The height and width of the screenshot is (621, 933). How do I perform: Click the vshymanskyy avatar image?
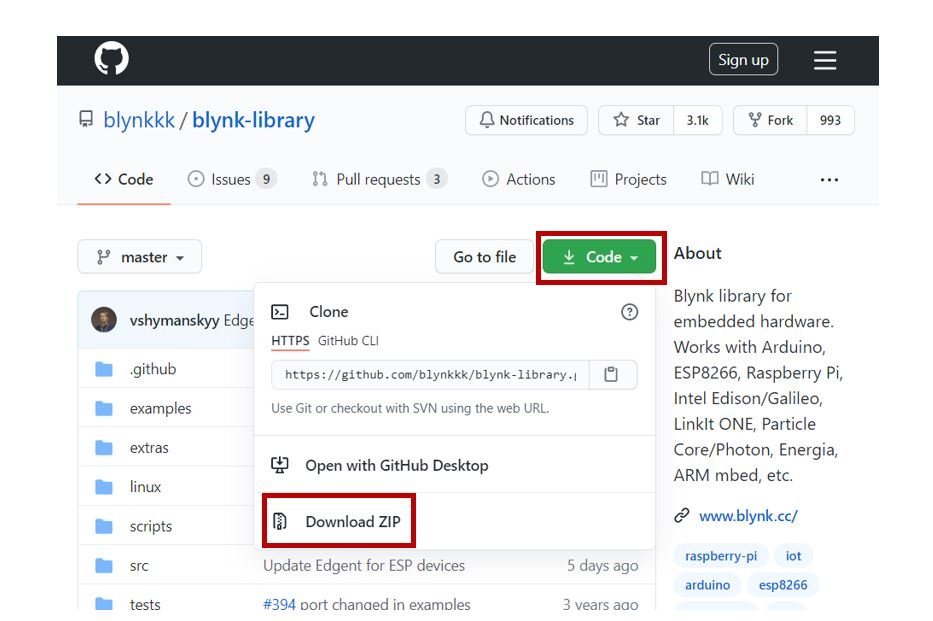coord(104,320)
